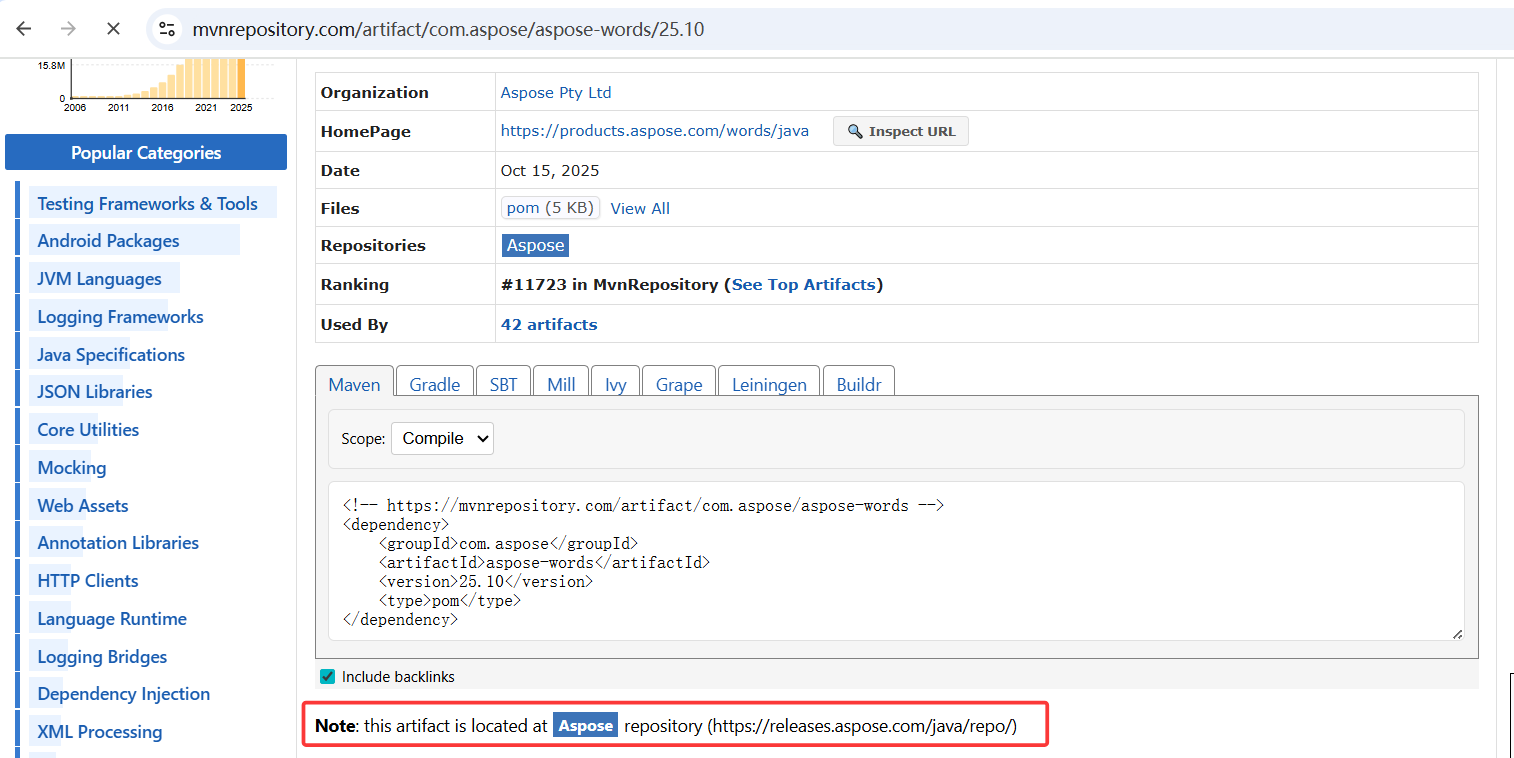Switch to the Ivy tab
The width and height of the screenshot is (1514, 758).
pyautogui.click(x=615, y=384)
